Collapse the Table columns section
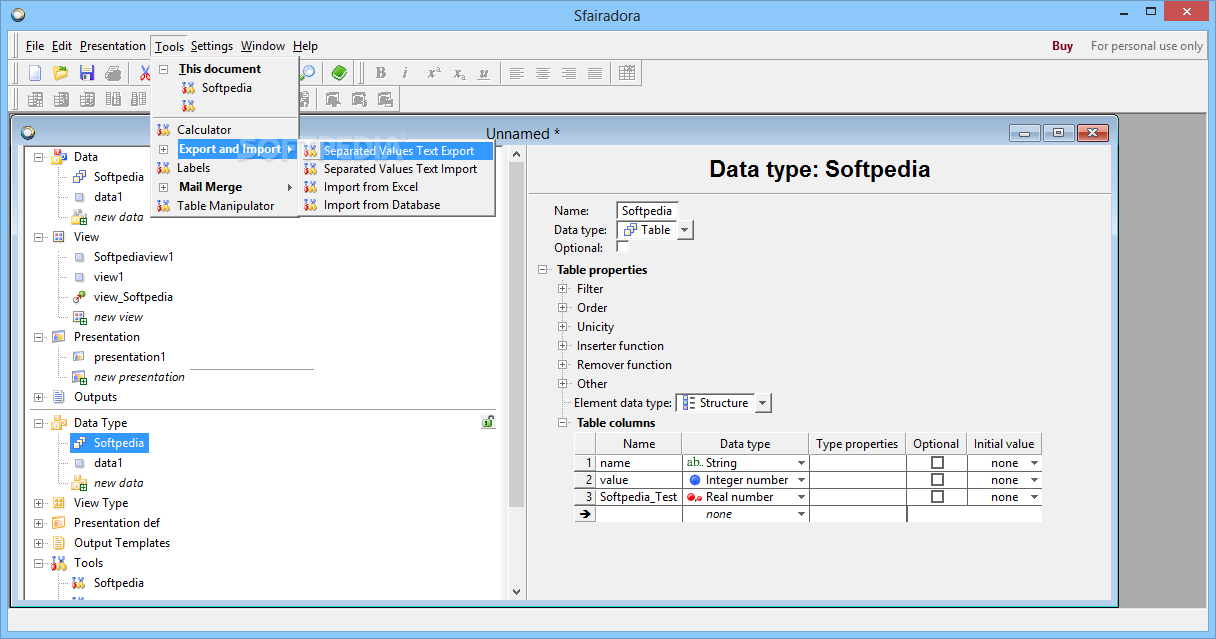Viewport: 1216px width, 639px height. click(563, 423)
